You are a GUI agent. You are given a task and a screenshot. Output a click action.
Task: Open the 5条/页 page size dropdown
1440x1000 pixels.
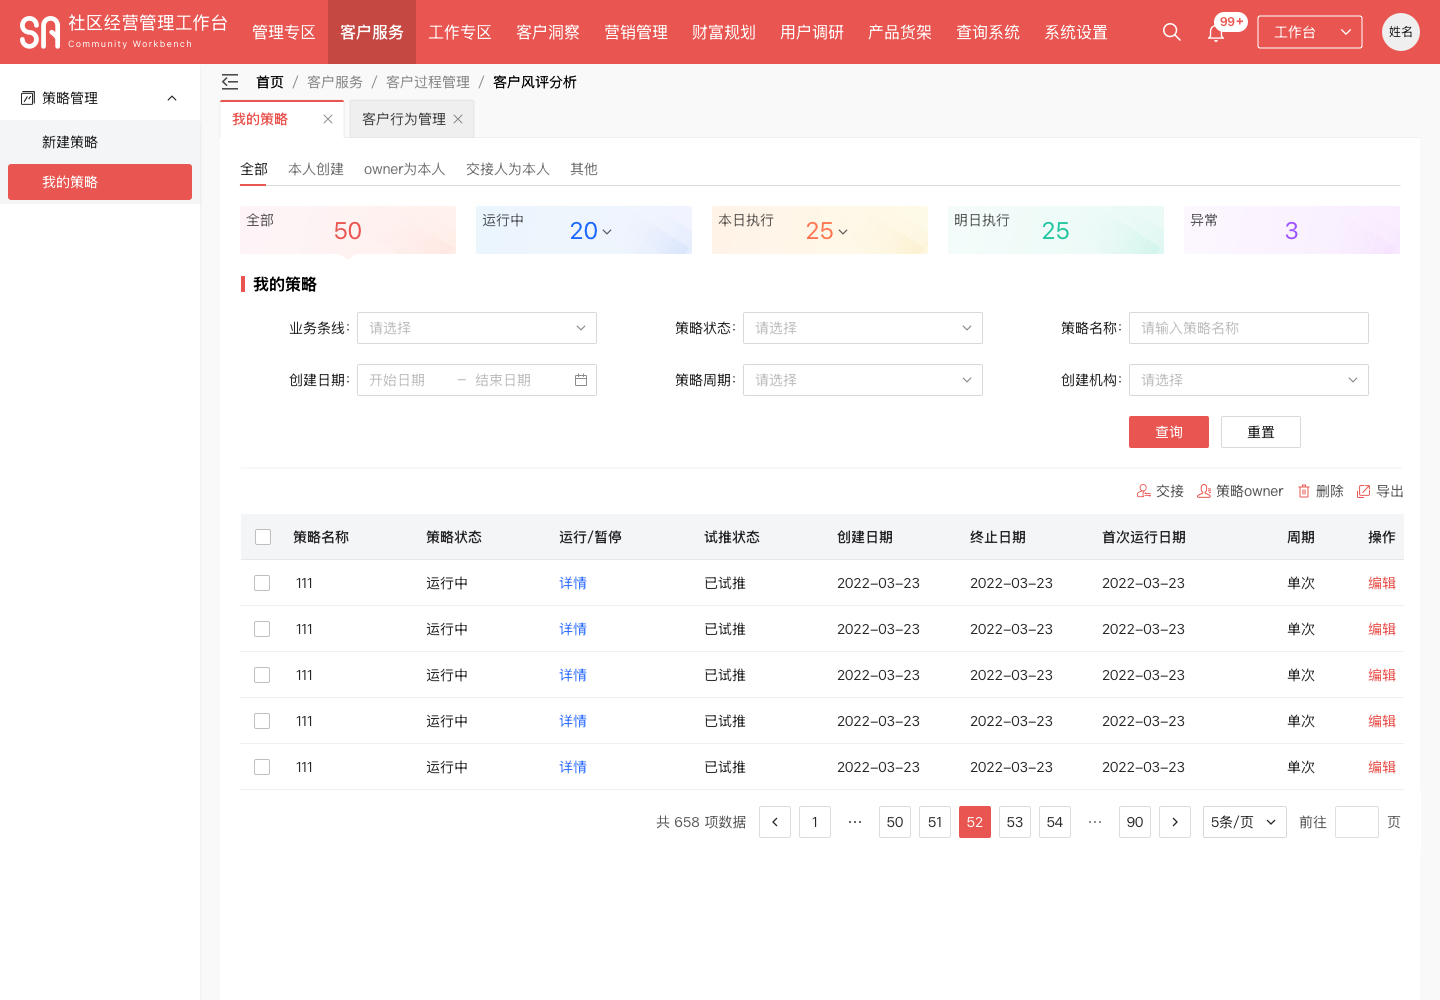point(1245,822)
